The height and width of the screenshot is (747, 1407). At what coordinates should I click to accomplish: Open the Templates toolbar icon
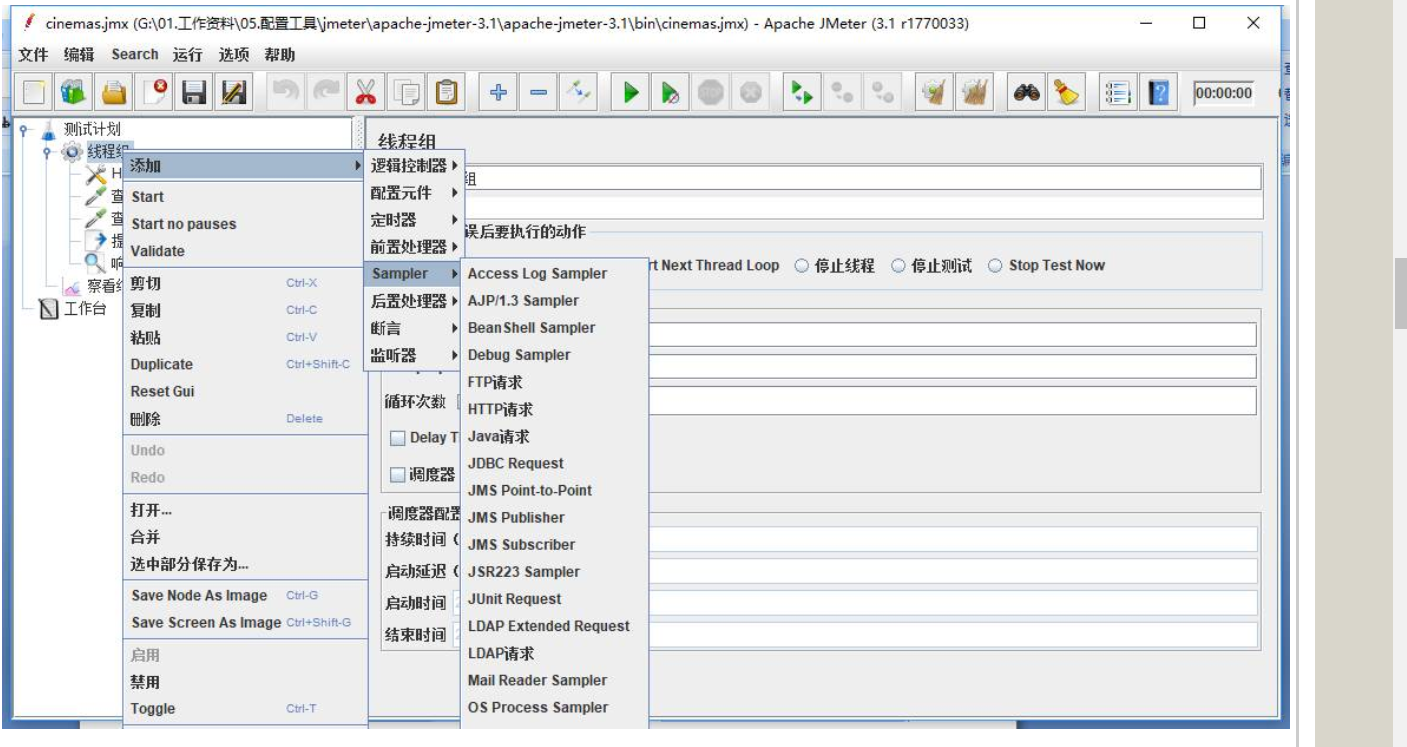[x=74, y=93]
